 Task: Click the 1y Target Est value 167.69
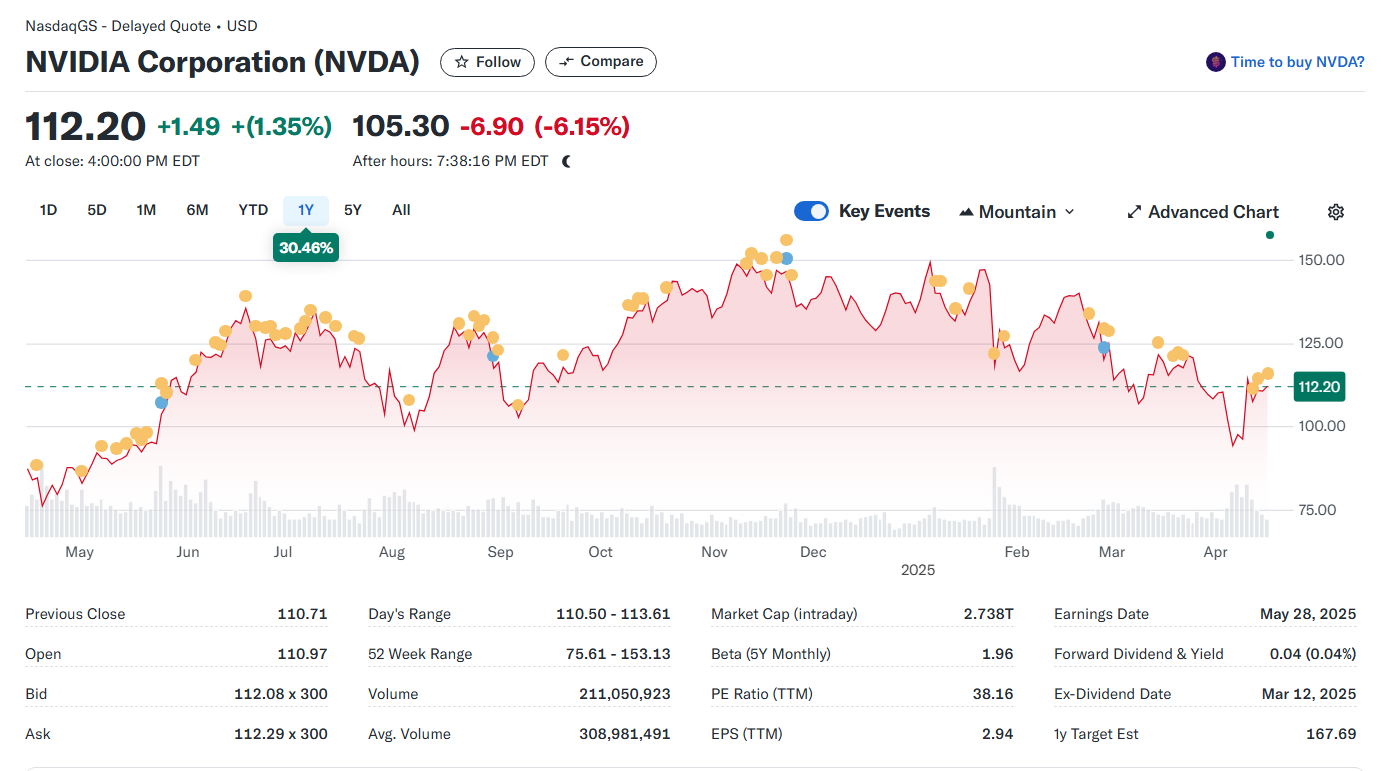(1331, 734)
